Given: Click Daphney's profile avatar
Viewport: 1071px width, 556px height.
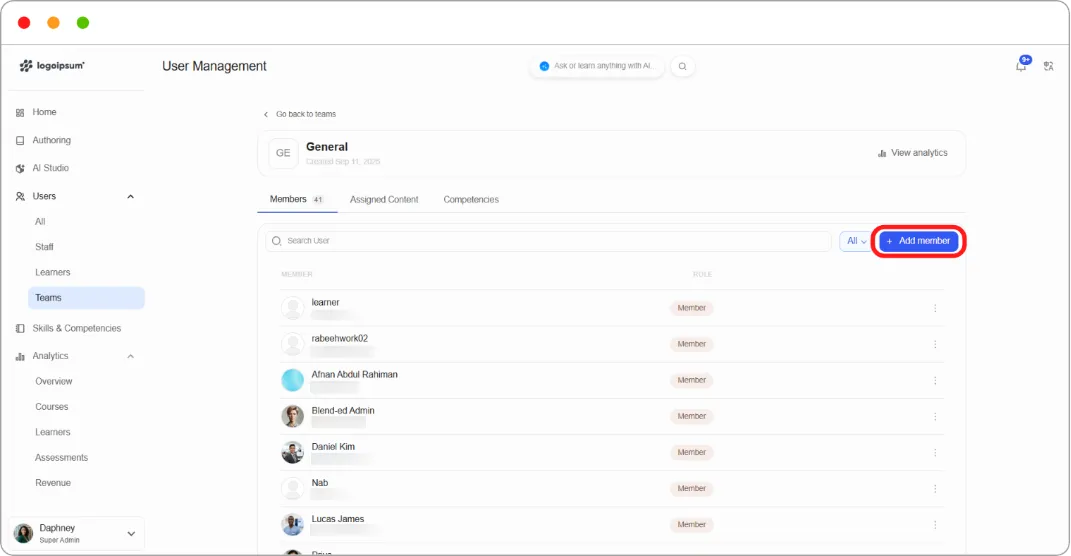Looking at the screenshot, I should (23, 533).
